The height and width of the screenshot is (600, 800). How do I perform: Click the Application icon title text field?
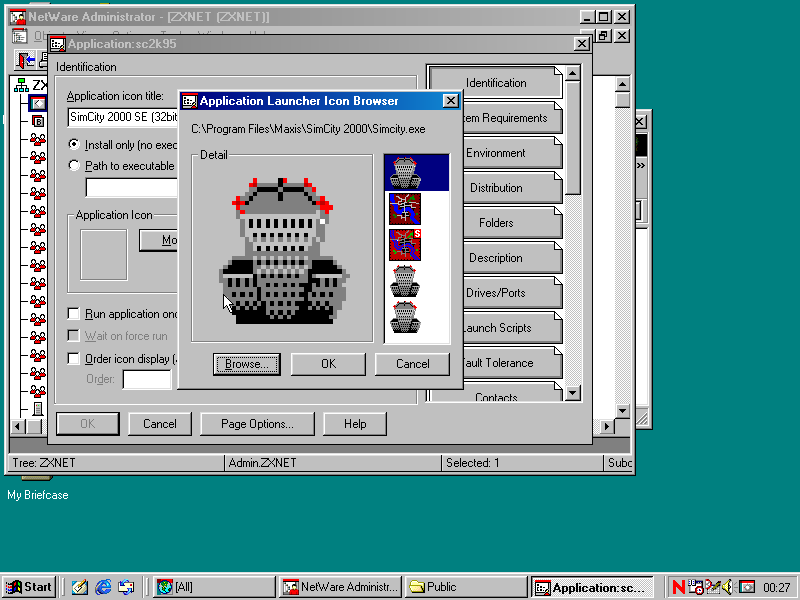click(123, 117)
